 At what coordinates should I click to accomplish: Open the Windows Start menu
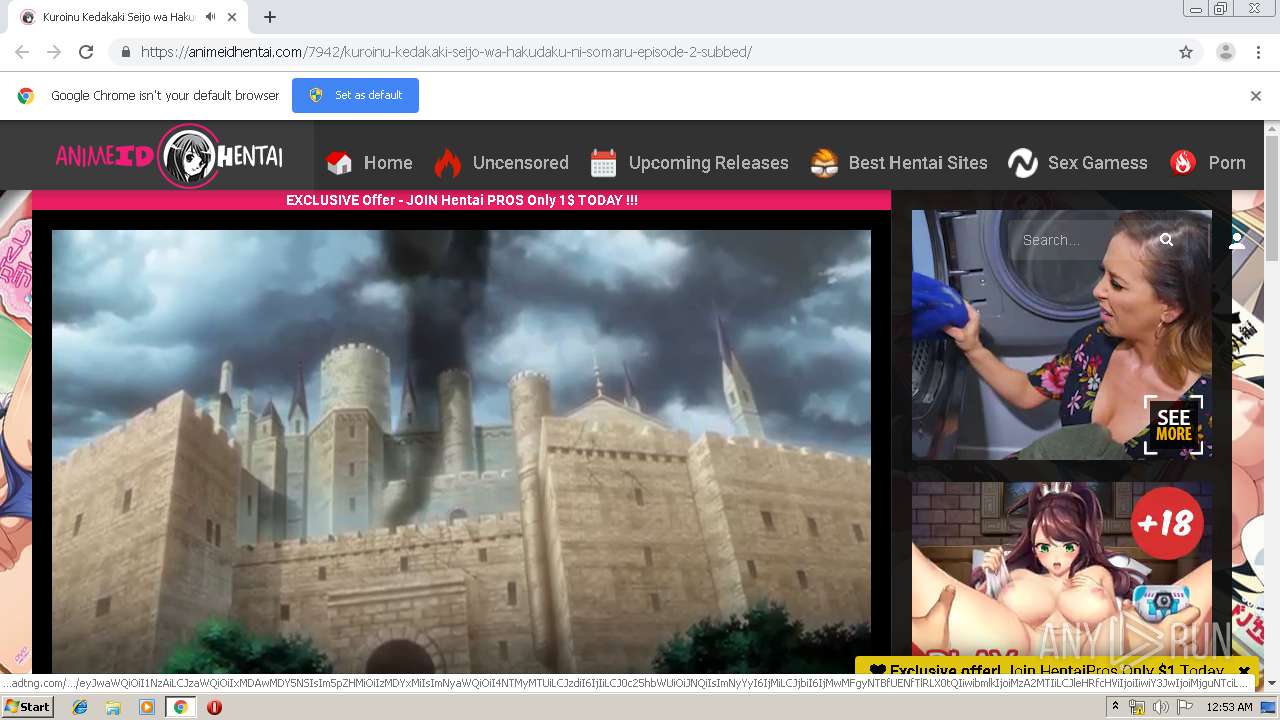pyautogui.click(x=27, y=706)
